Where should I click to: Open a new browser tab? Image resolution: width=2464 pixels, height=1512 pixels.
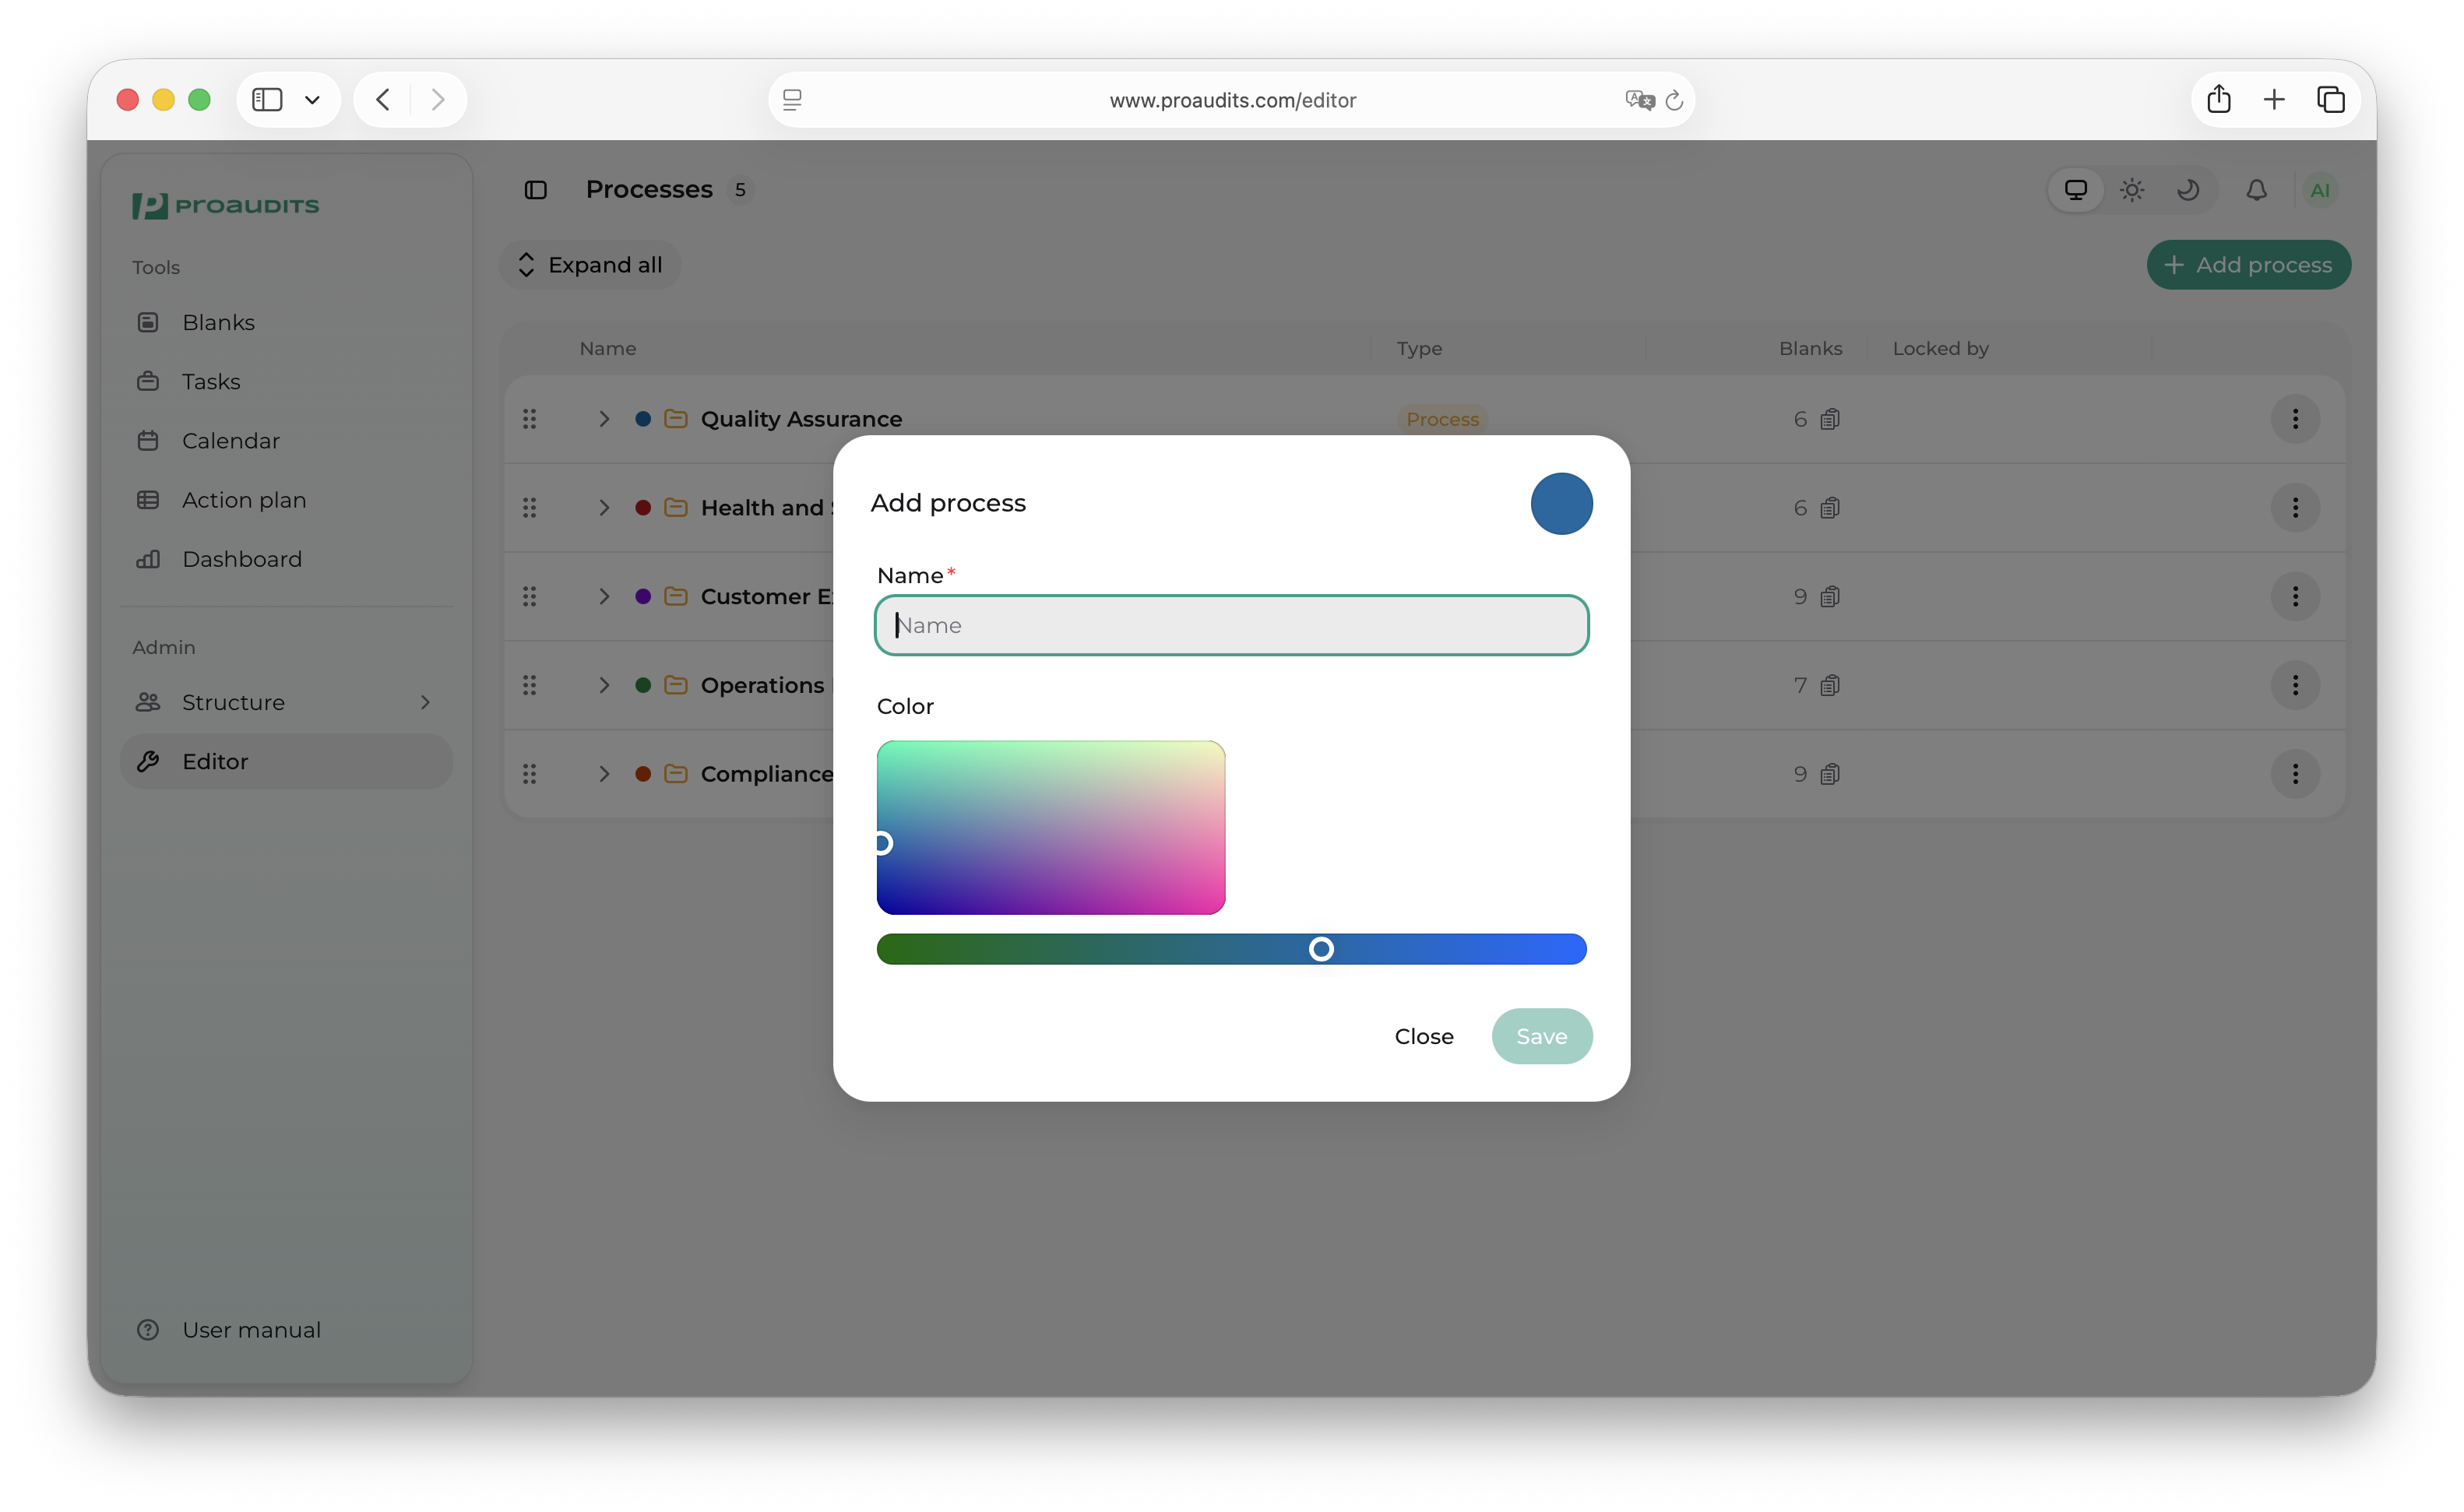tap(2274, 99)
